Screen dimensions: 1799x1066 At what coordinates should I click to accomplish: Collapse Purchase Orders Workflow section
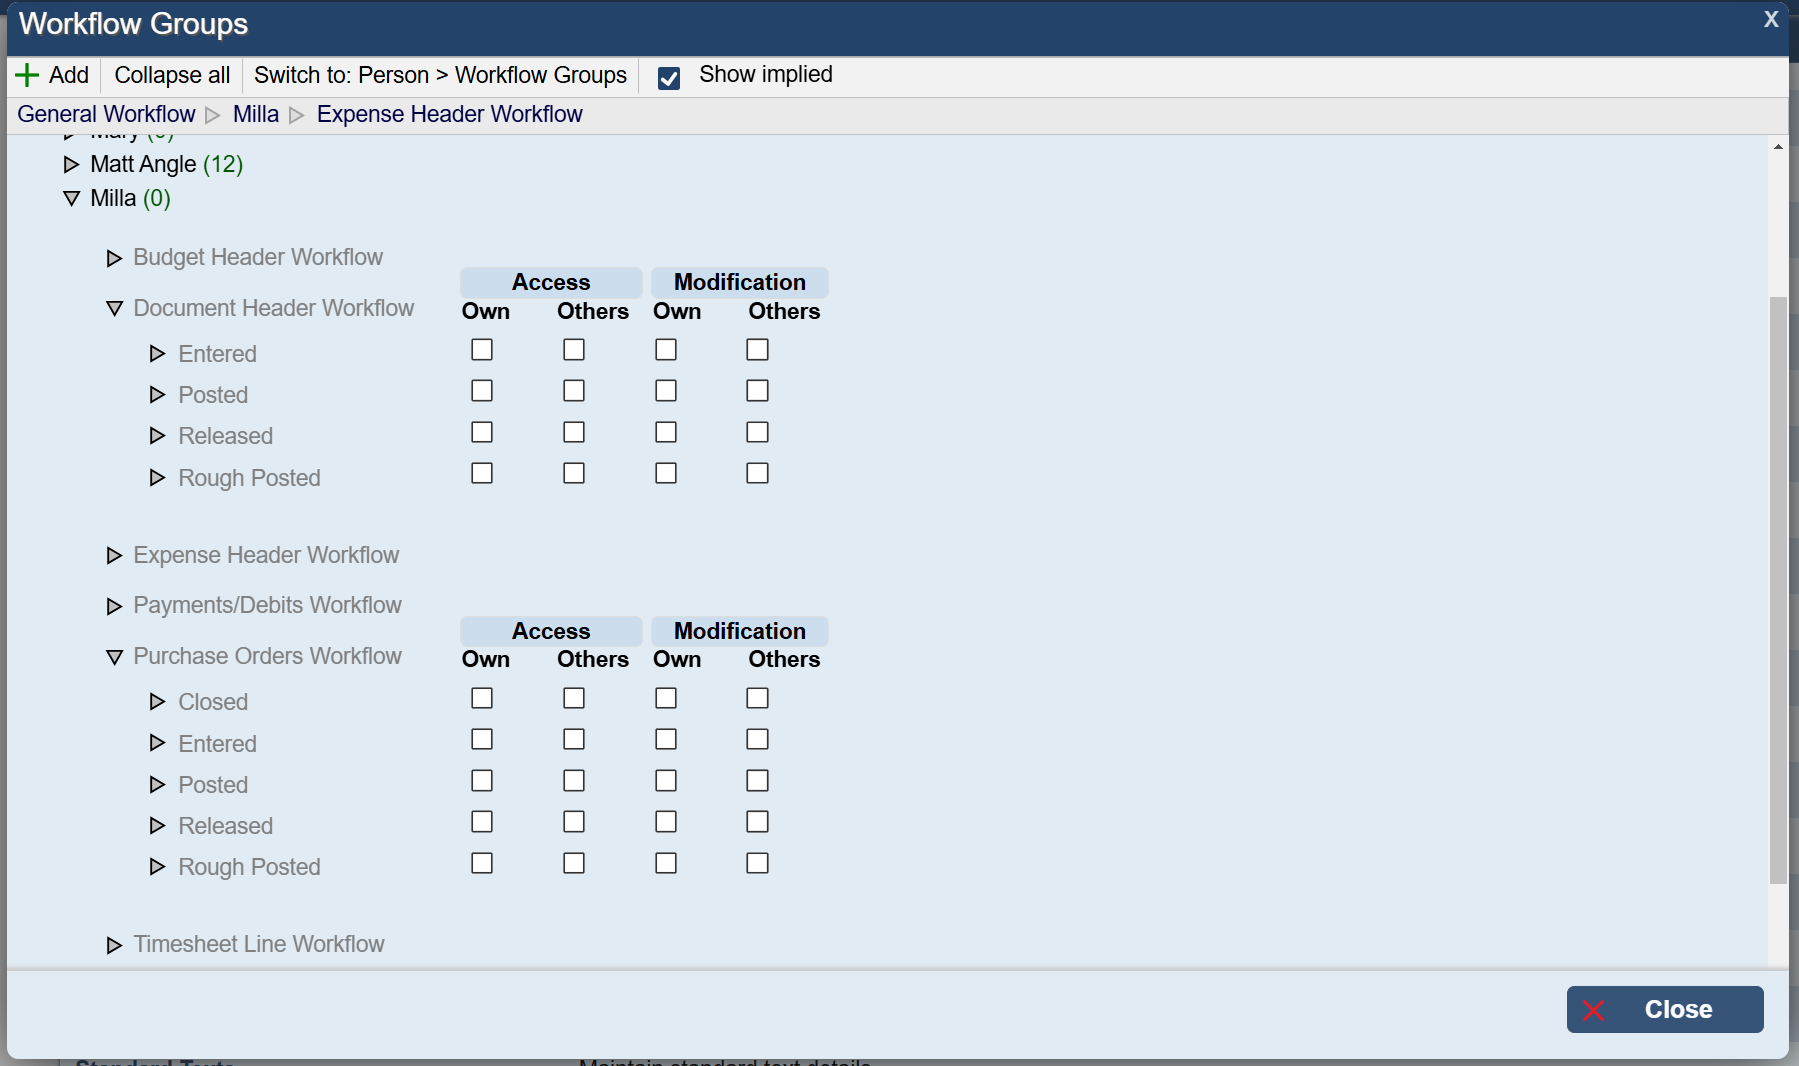(x=114, y=657)
